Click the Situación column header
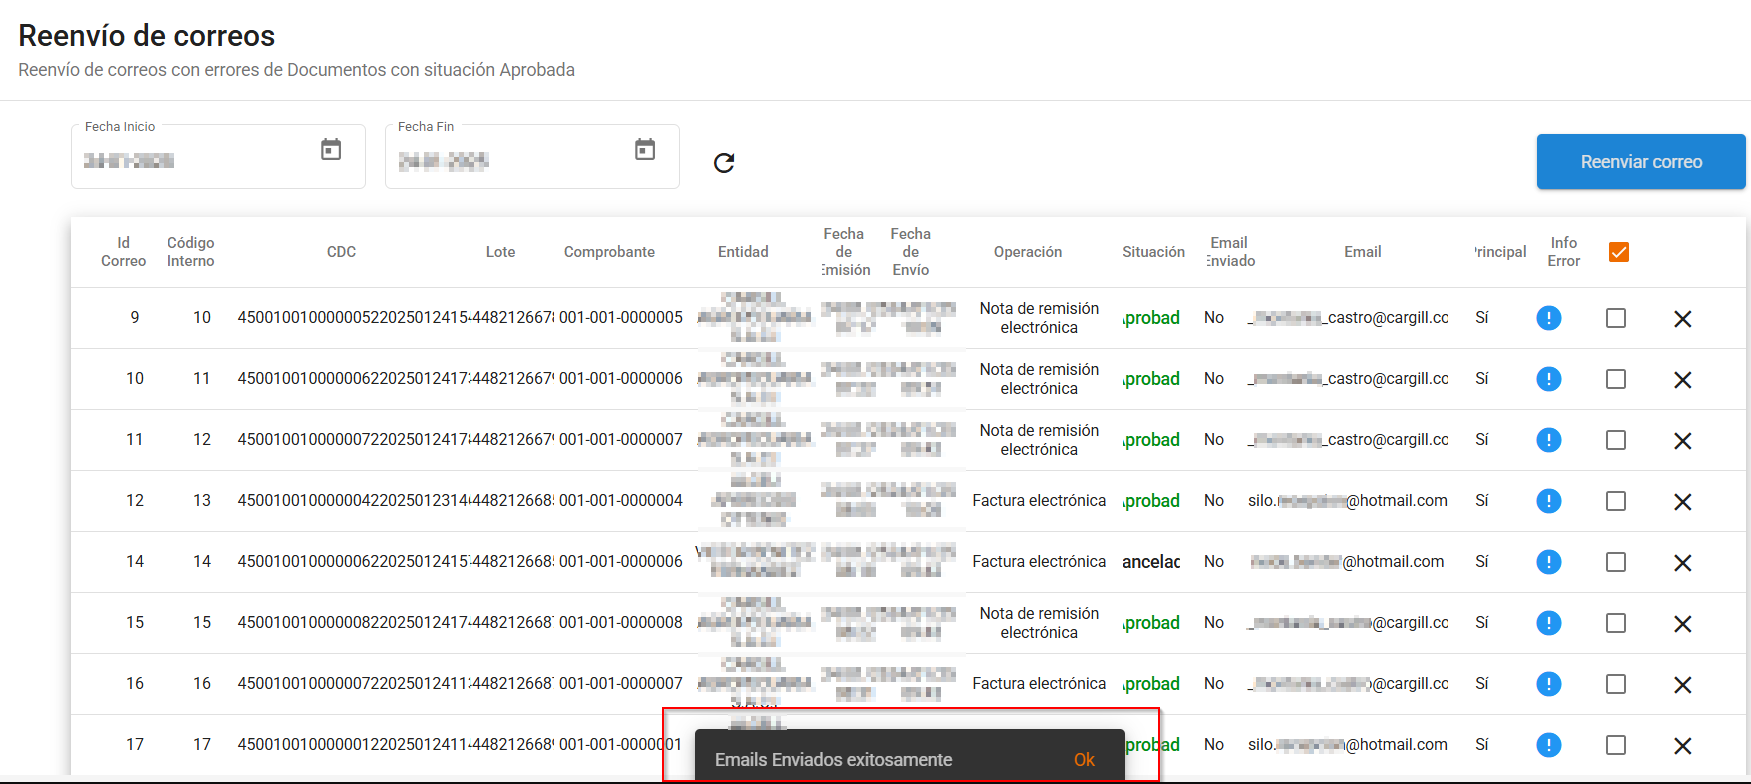 coord(1153,252)
